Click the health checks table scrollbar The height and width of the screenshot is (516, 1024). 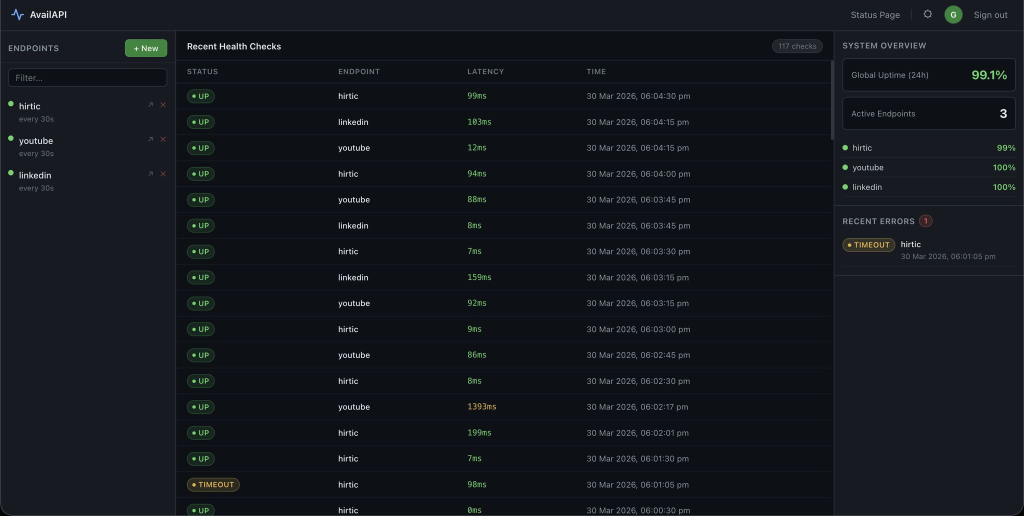(x=832, y=100)
